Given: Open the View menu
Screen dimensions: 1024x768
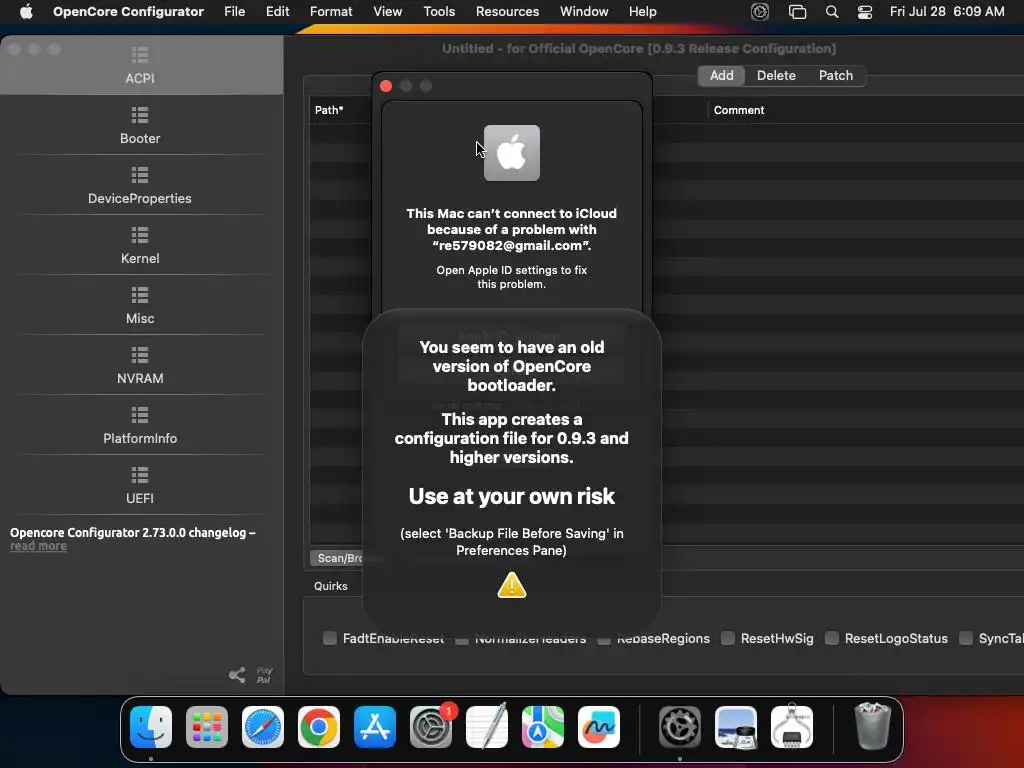Looking at the screenshot, I should click(x=387, y=12).
